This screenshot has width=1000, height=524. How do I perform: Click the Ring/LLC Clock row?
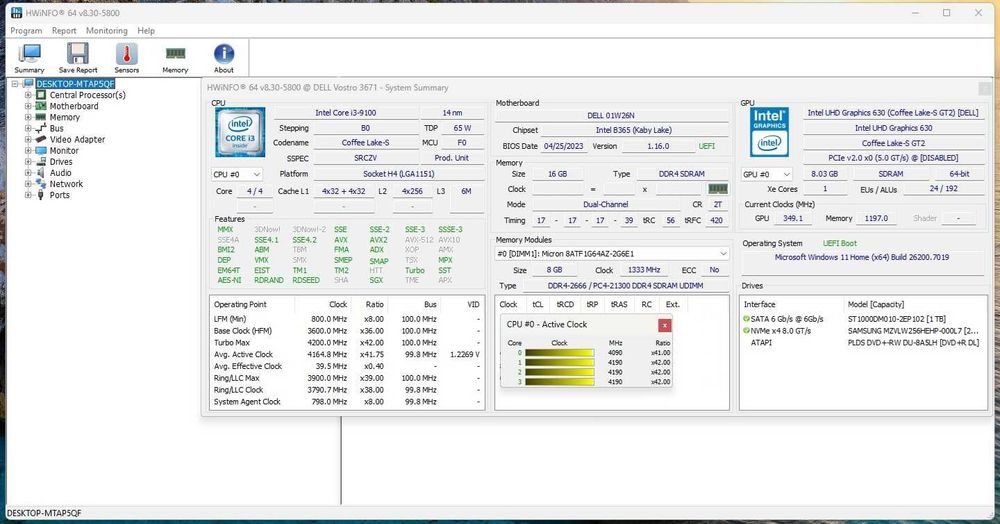click(347, 389)
